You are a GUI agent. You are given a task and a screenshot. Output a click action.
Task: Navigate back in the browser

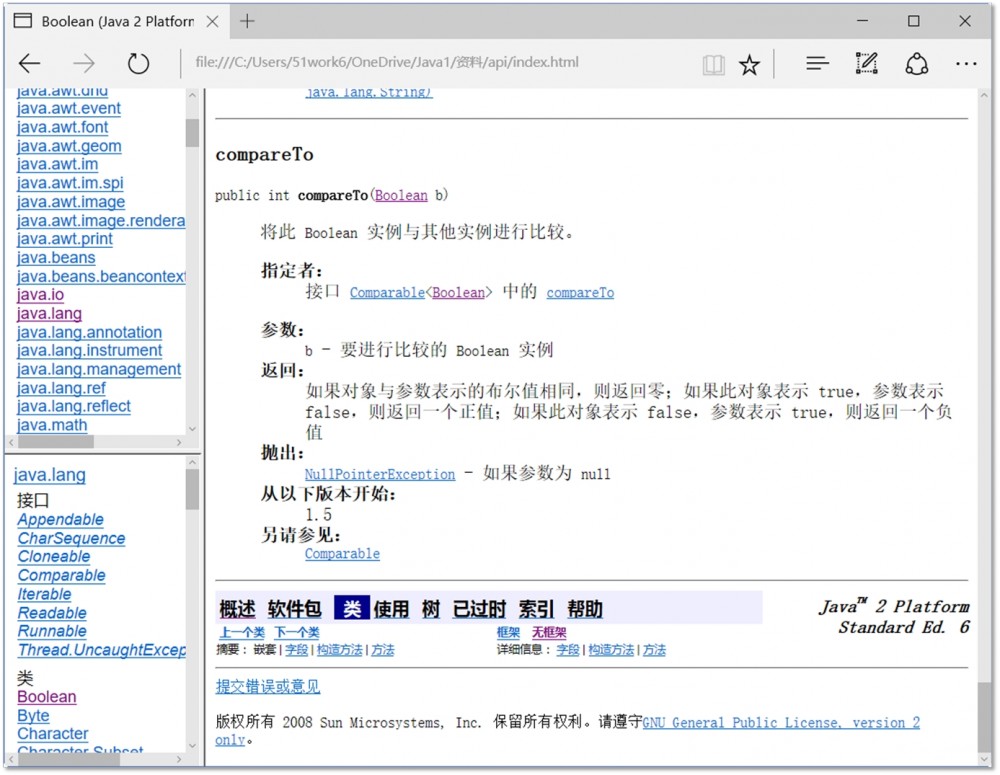(x=29, y=62)
